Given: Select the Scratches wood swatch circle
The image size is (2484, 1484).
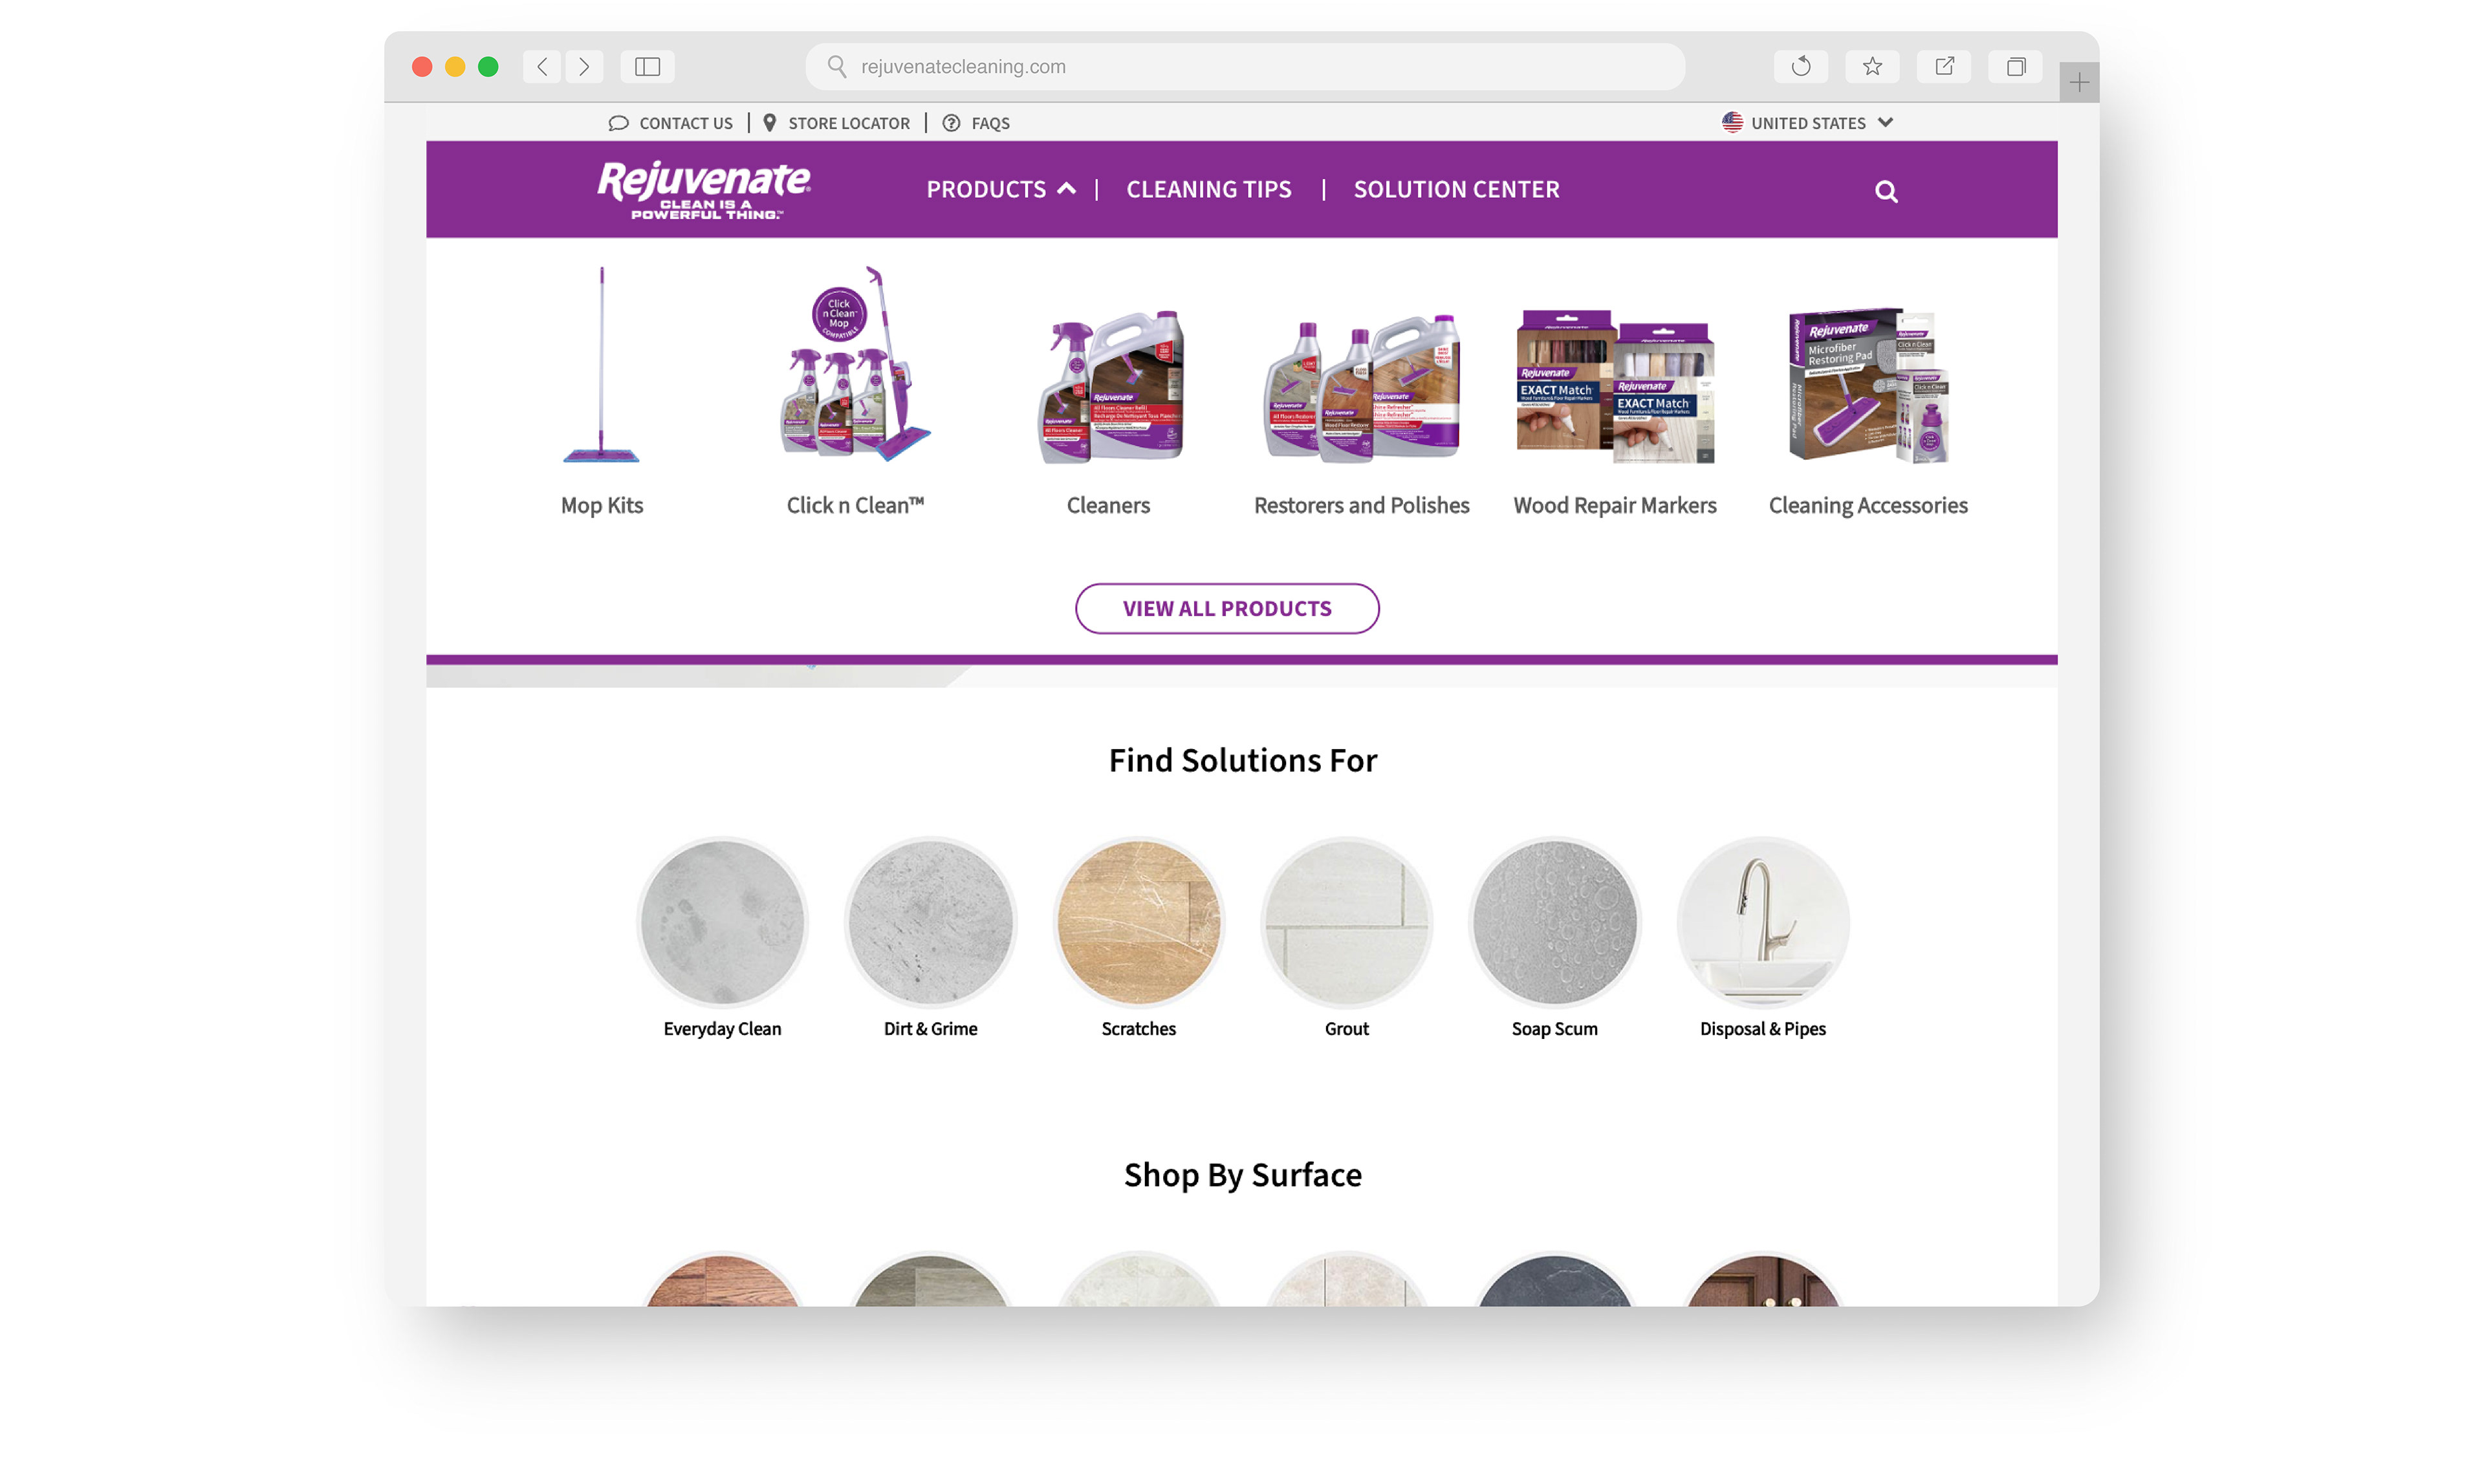Looking at the screenshot, I should 1138,922.
